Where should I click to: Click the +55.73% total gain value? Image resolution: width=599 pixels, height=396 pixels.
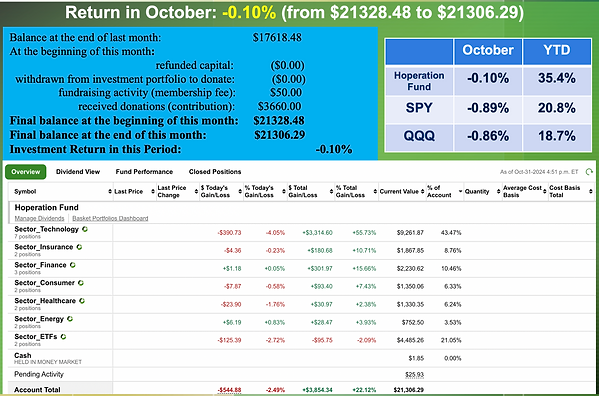(x=364, y=233)
